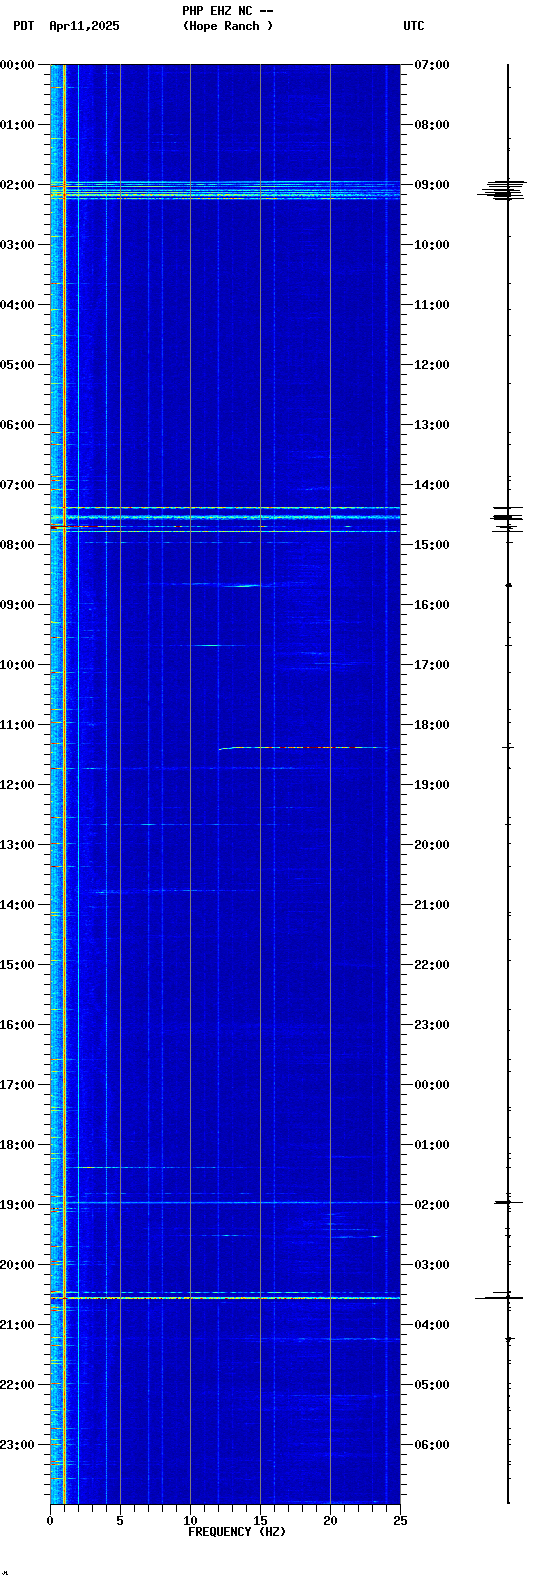Click "08:00" on the PDT time axis

pyautogui.click(x=18, y=545)
